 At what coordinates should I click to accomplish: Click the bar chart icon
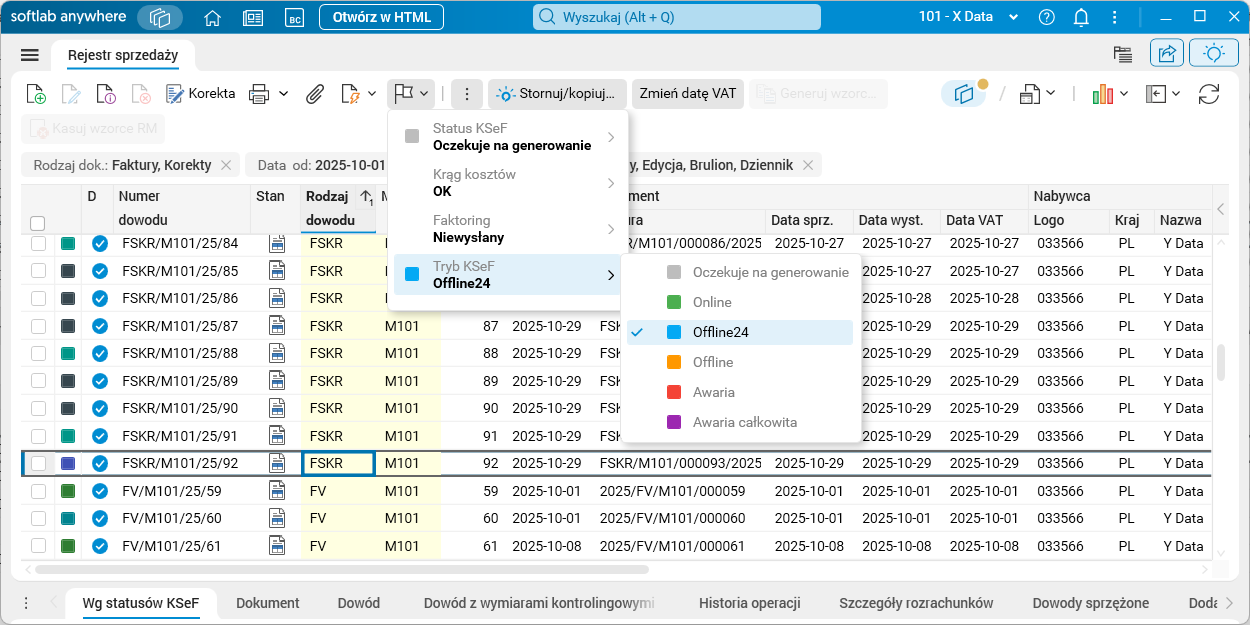(1103, 94)
